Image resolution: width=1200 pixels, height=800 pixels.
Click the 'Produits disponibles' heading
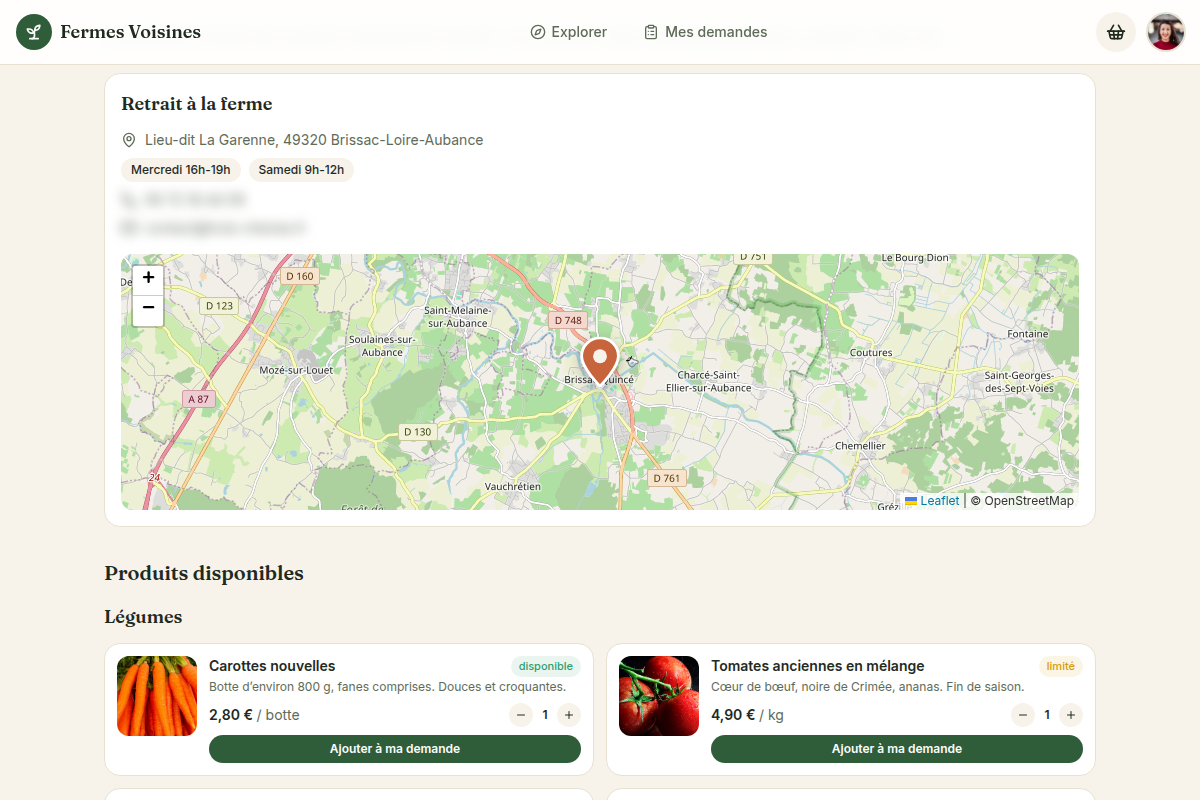[x=204, y=574]
